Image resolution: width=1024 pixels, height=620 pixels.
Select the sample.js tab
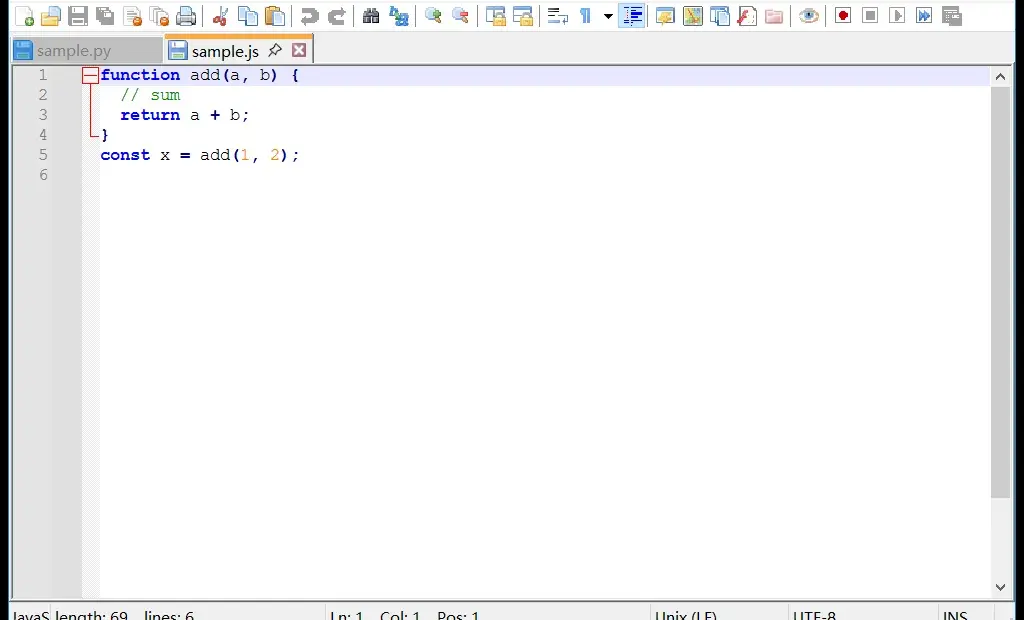[225, 51]
